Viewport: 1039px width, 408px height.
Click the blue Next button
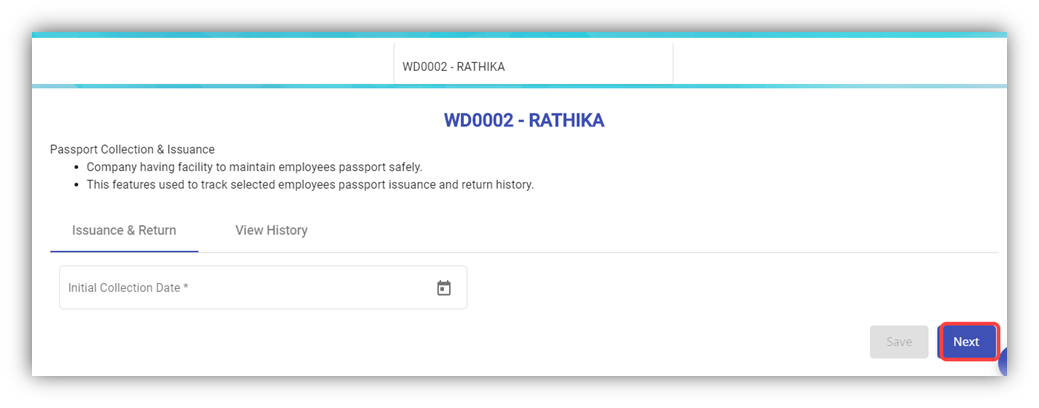966,342
